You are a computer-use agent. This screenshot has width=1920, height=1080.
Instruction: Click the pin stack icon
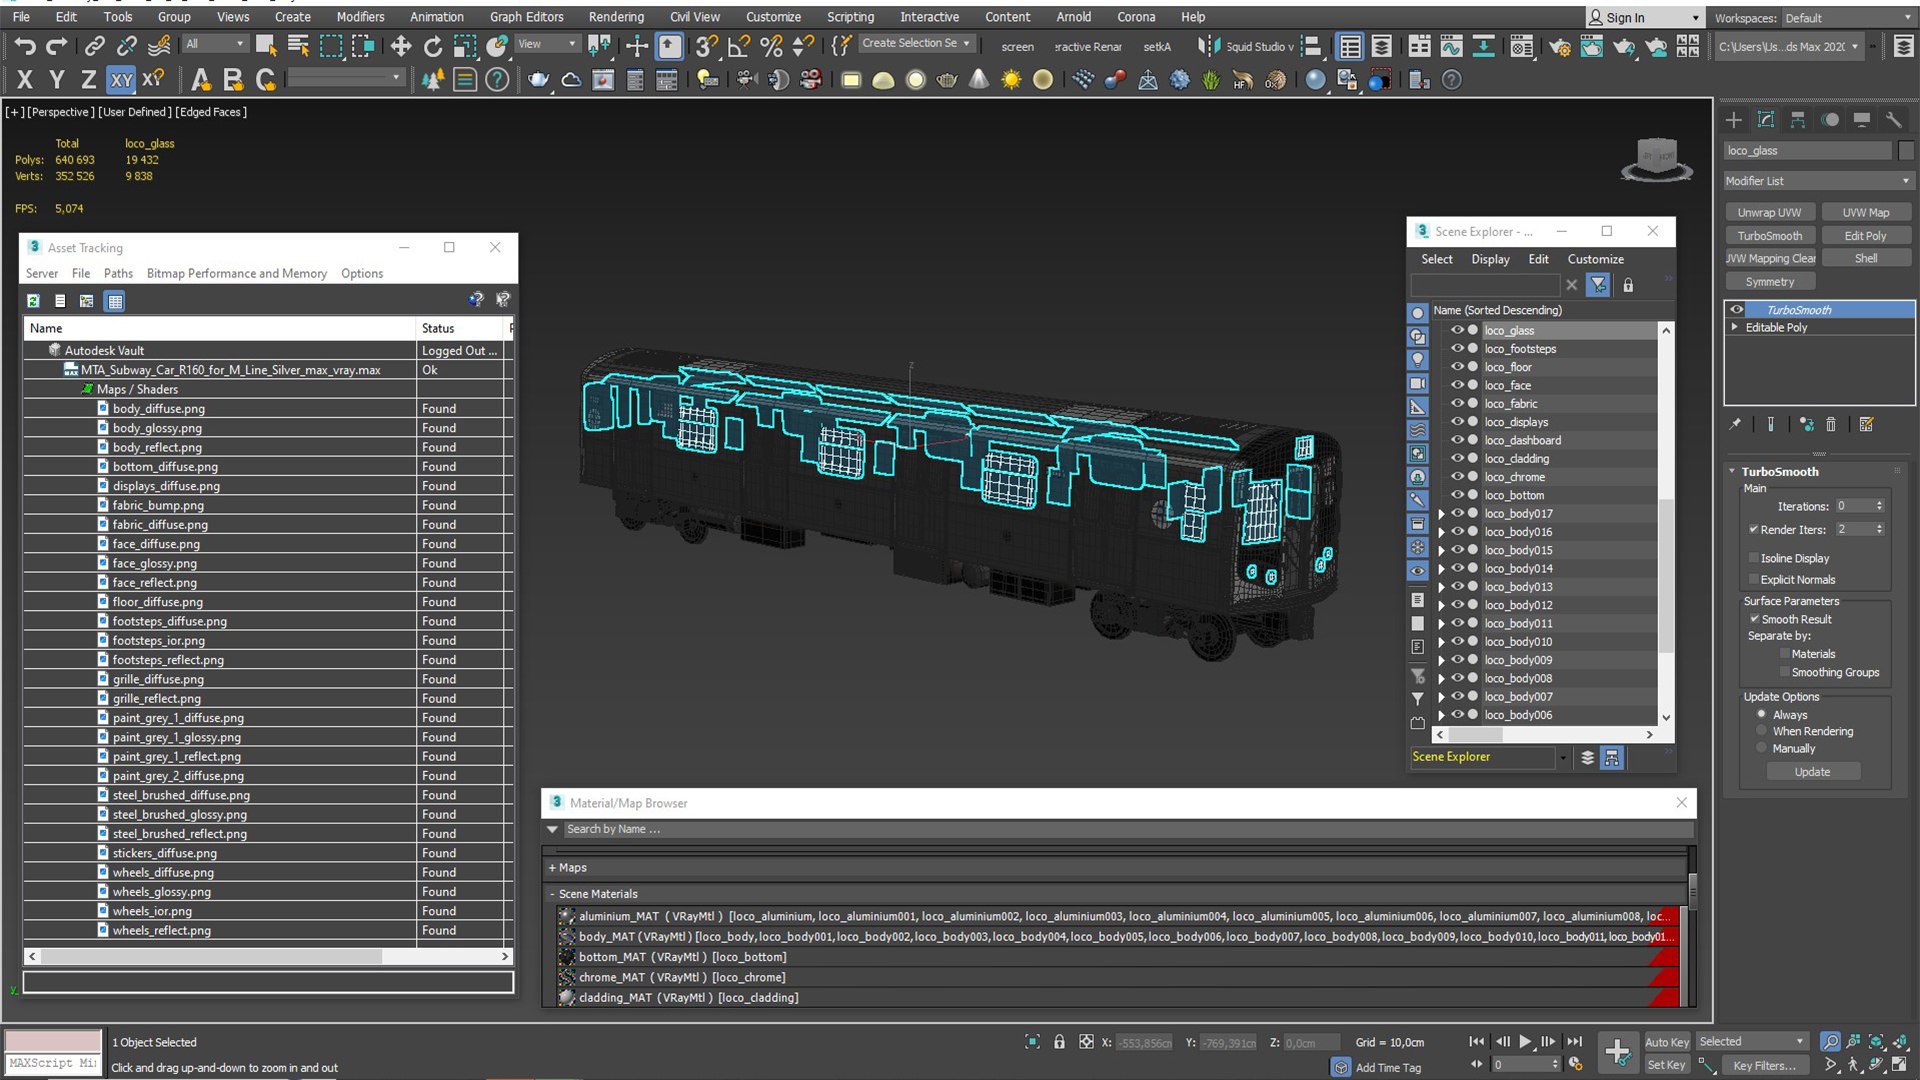coord(1735,425)
